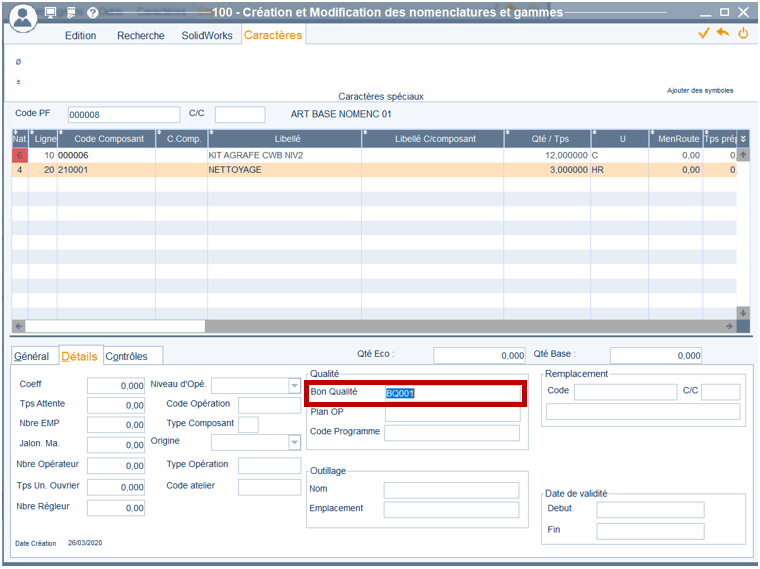The width and height of the screenshot is (760, 569).
Task: Click the Tps Attente field
Action: coord(116,405)
